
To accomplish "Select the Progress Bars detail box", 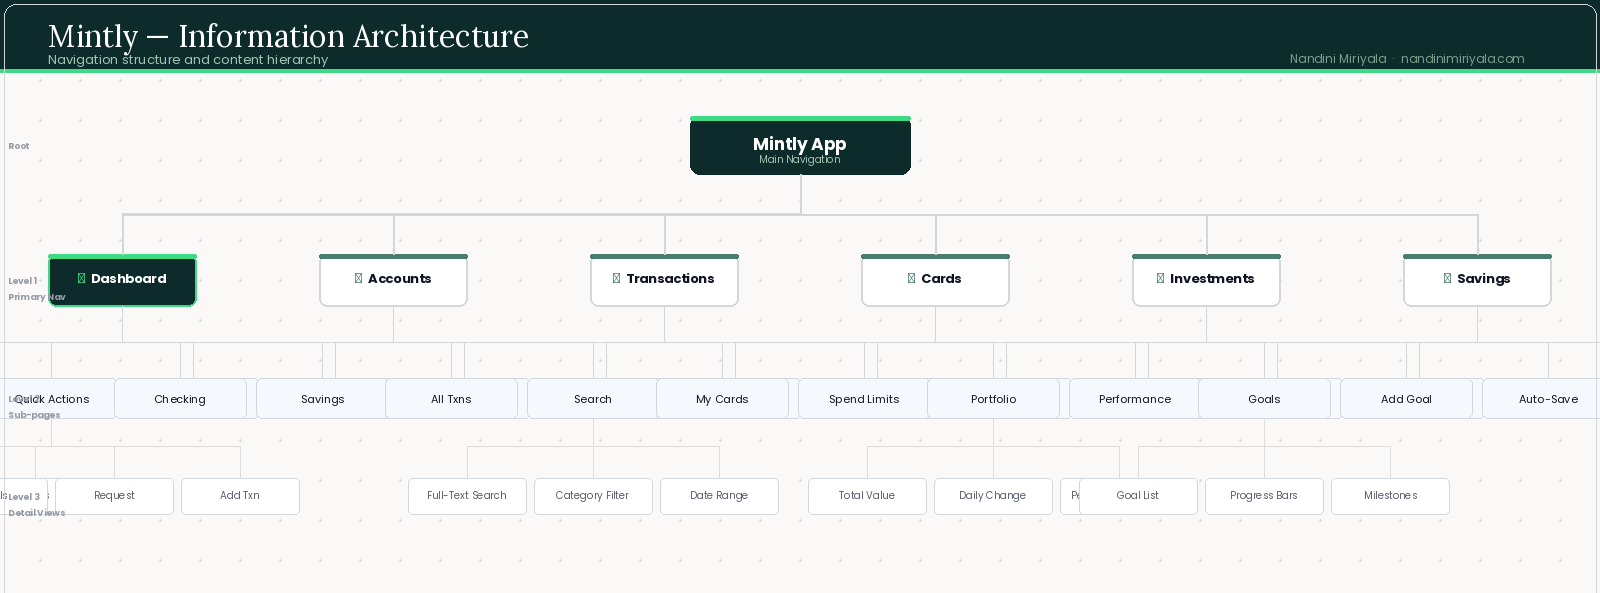I will (1264, 496).
